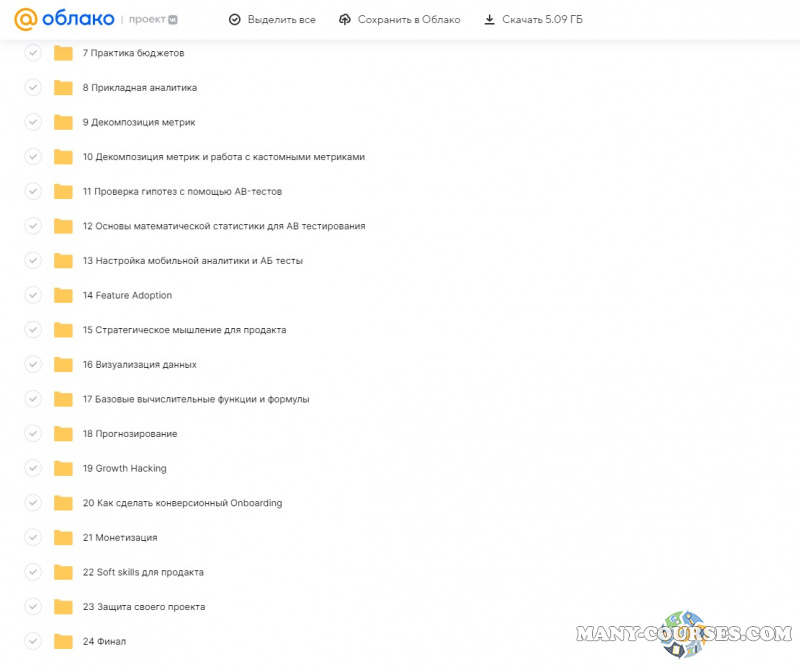The height and width of the screenshot is (667, 800).
Task: Open folder icon for 7 Практика бюджетов
Action: (x=64, y=53)
